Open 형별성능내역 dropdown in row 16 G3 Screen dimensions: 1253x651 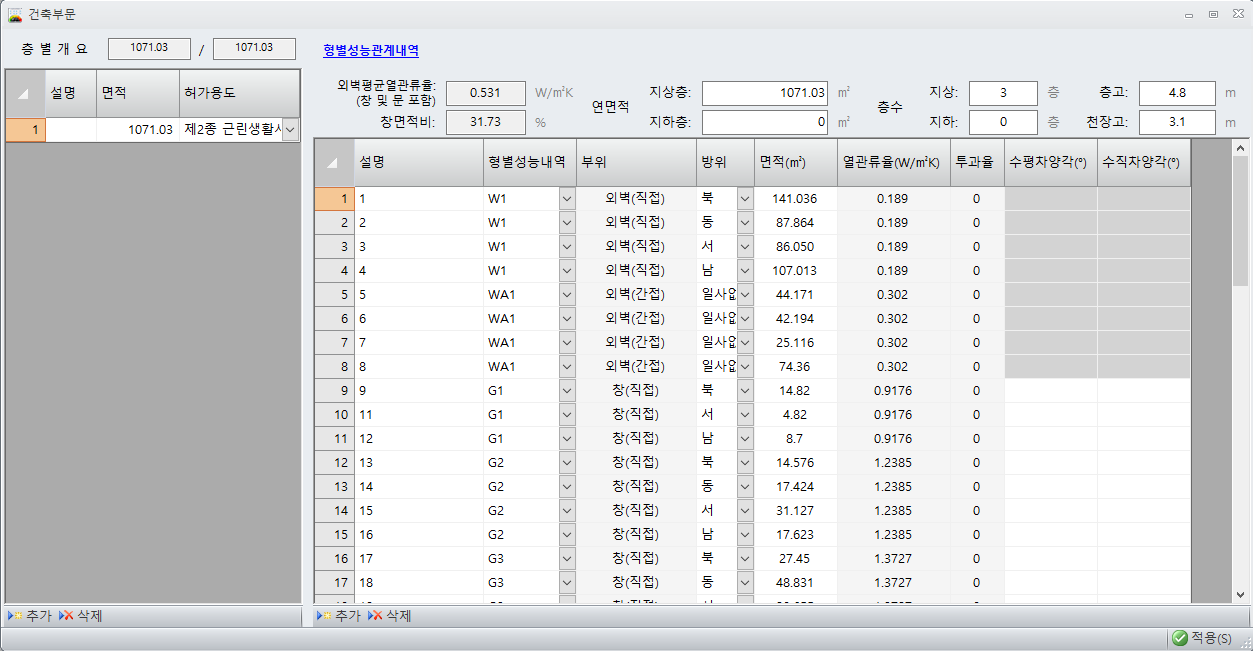(x=567, y=559)
